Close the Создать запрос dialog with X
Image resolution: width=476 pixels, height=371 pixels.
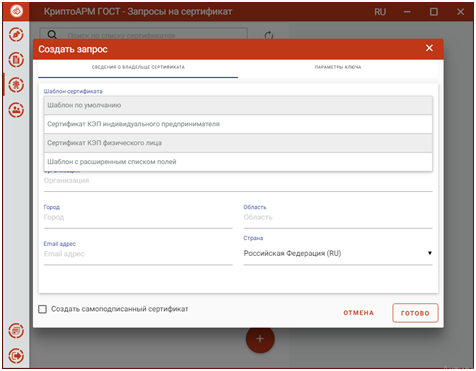coord(429,48)
